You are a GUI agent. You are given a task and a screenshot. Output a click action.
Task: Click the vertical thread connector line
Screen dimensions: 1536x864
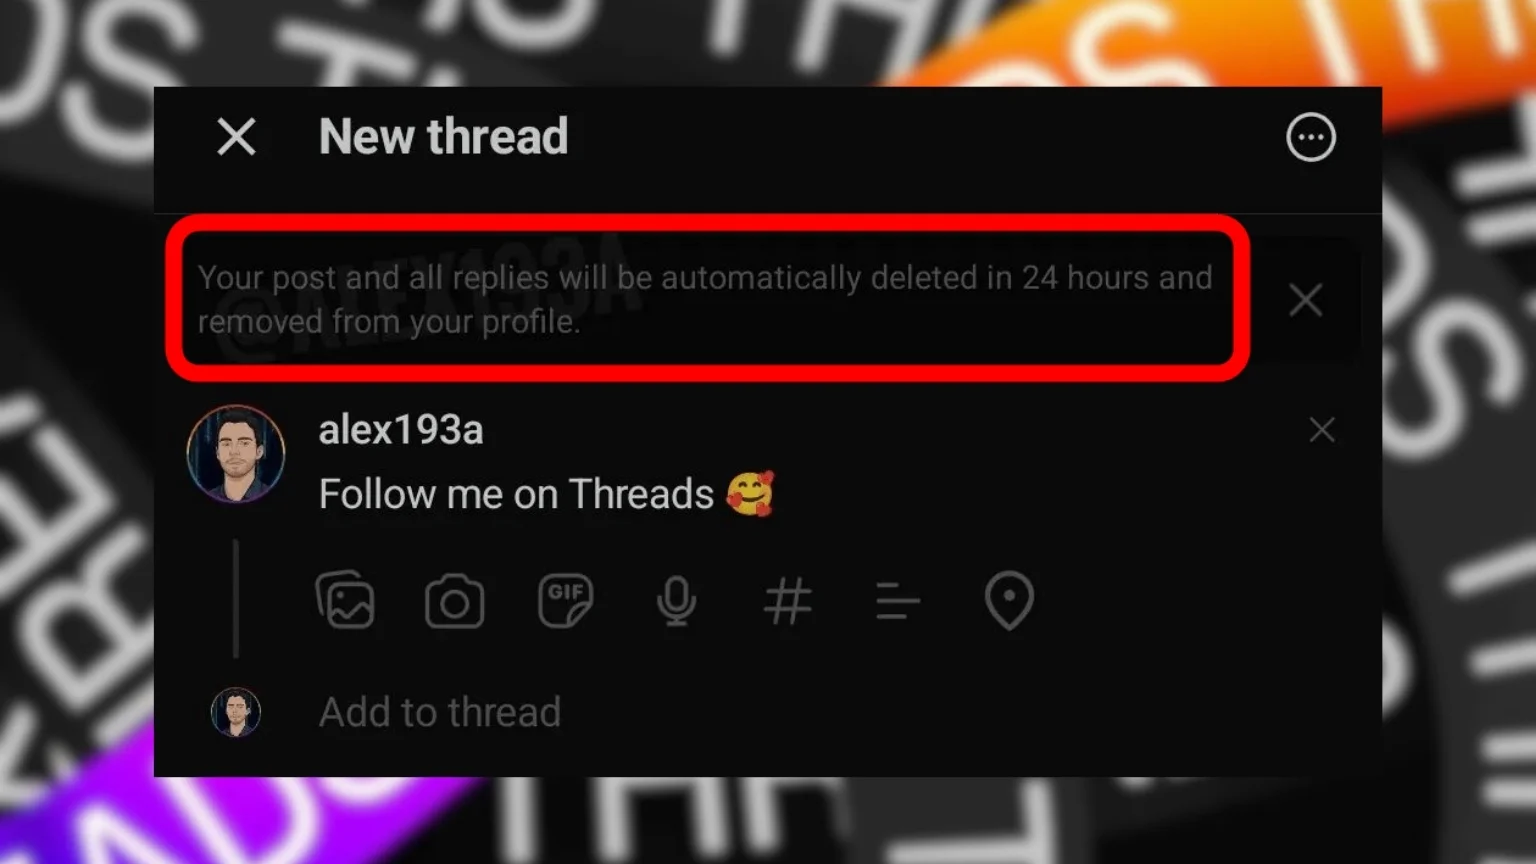[236, 599]
